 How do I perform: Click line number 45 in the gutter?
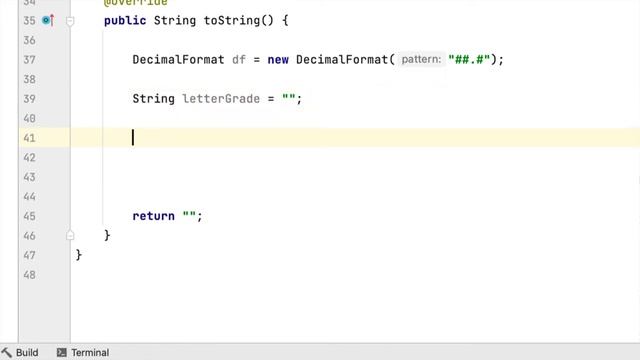(29, 216)
